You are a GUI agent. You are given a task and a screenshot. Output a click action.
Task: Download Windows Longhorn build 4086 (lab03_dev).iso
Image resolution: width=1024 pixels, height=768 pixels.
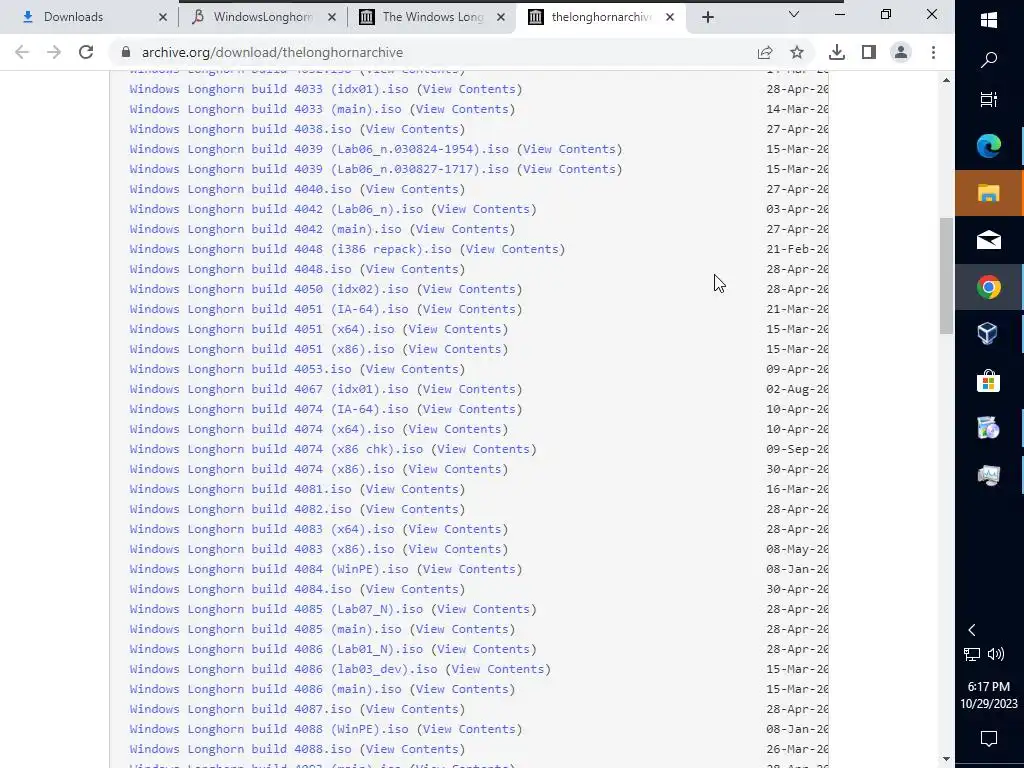(x=283, y=669)
